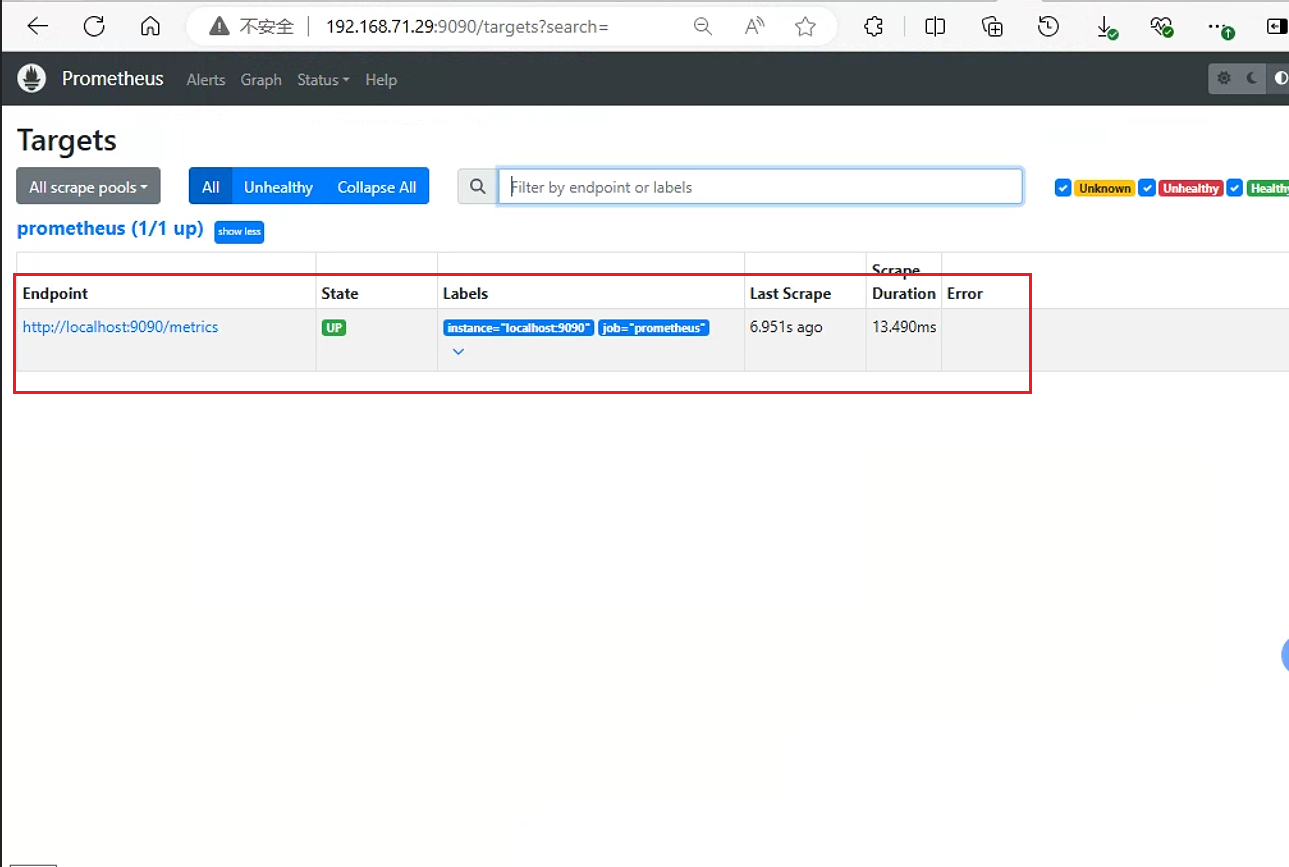Reload the page with the refresh icon
Image resolution: width=1289 pixels, height=867 pixels.
[94, 27]
